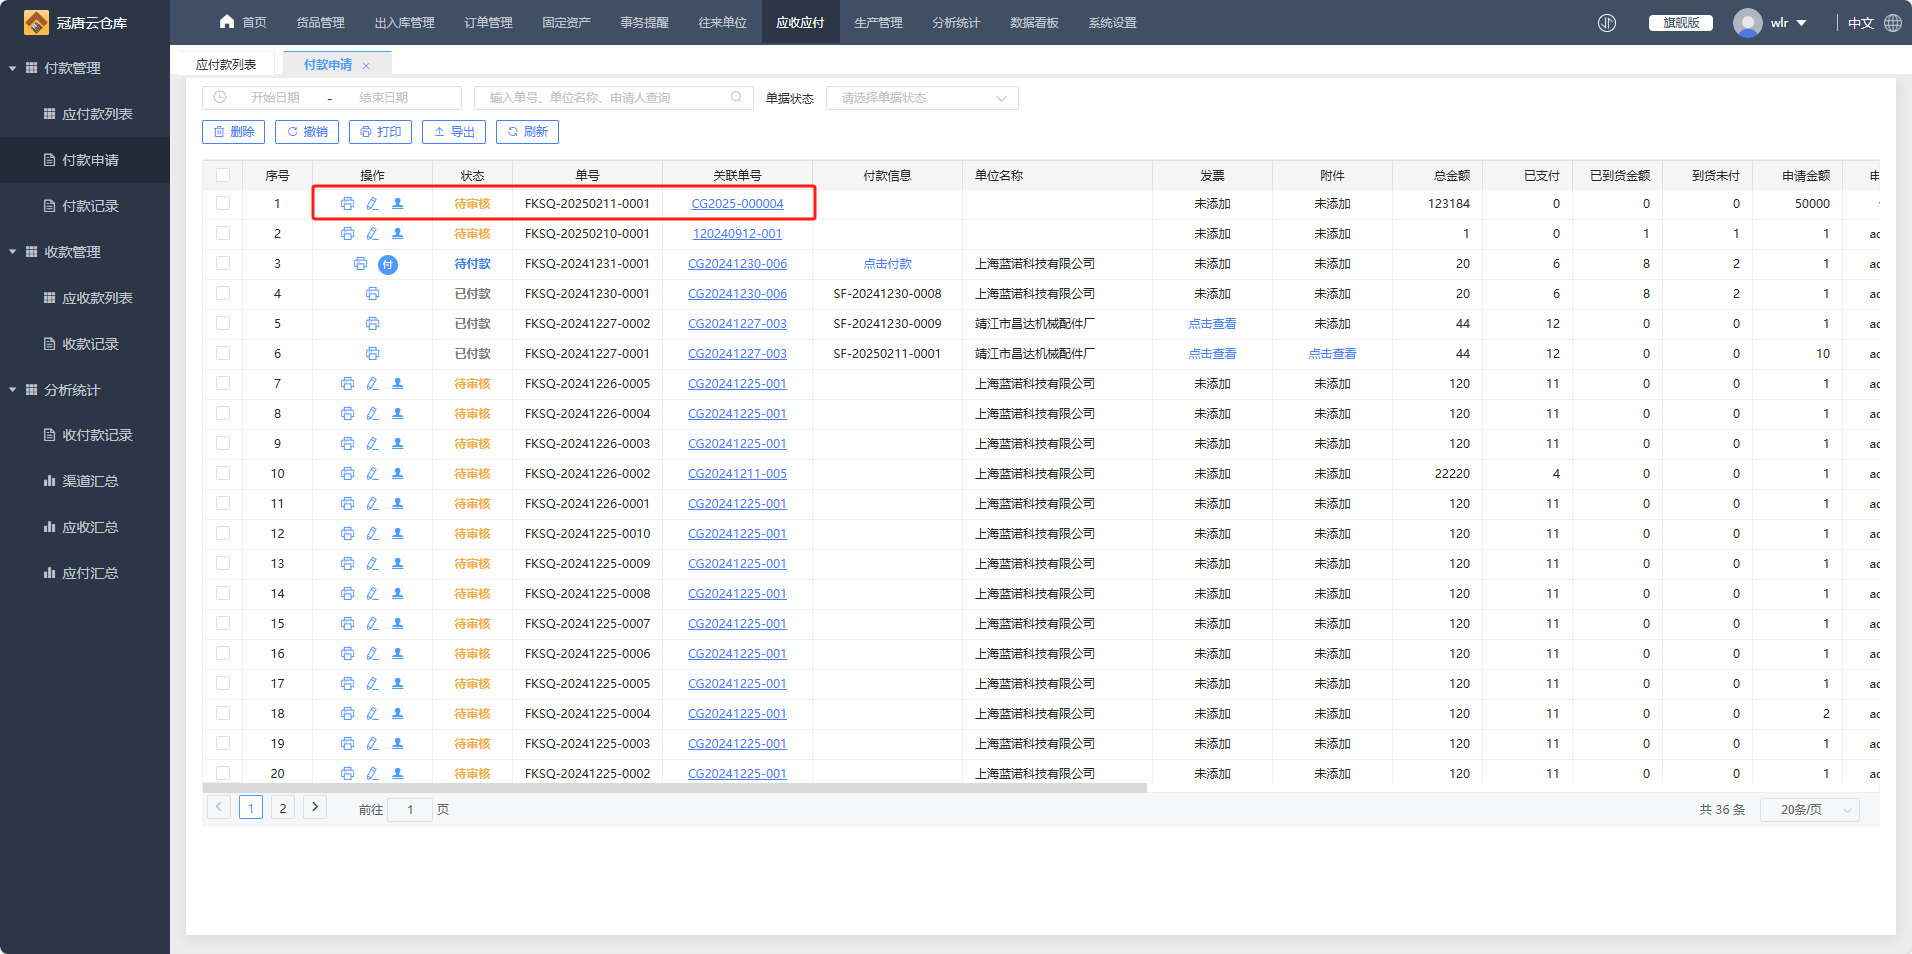Go to previous page arrow

pyautogui.click(x=219, y=807)
